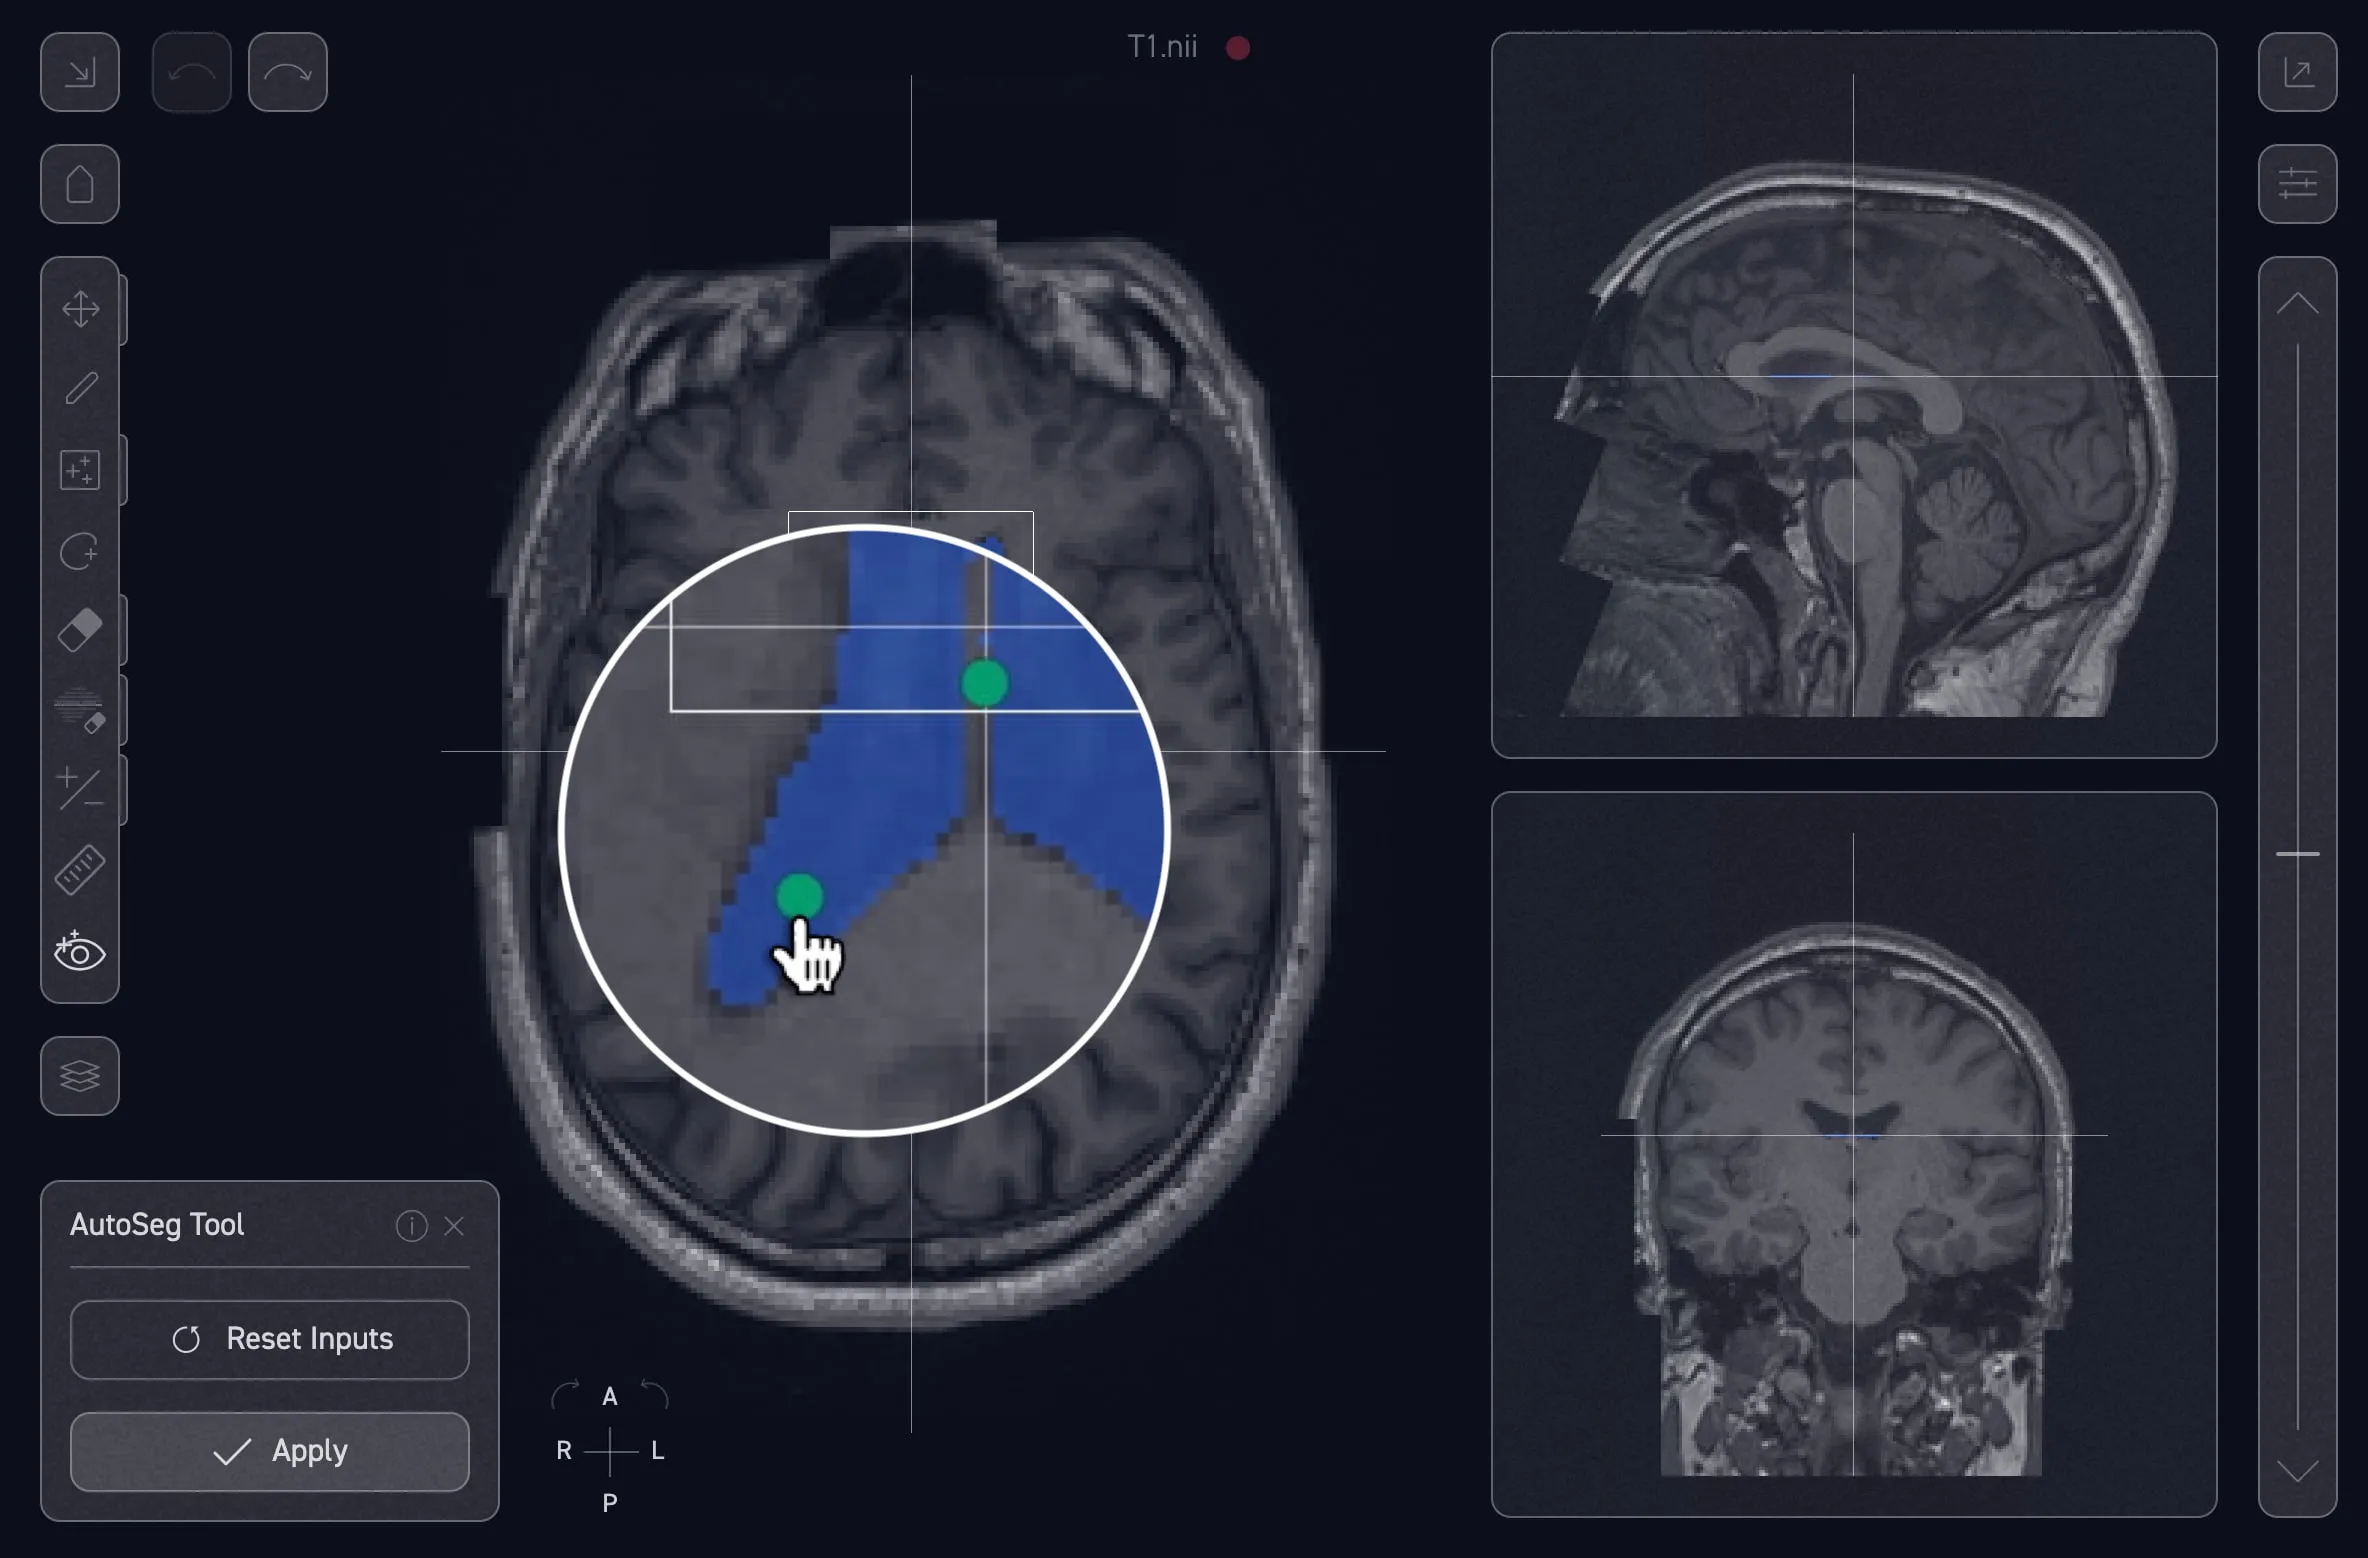This screenshot has width=2368, height=1558.
Task: Click the export/share button top-right
Action: [2297, 72]
